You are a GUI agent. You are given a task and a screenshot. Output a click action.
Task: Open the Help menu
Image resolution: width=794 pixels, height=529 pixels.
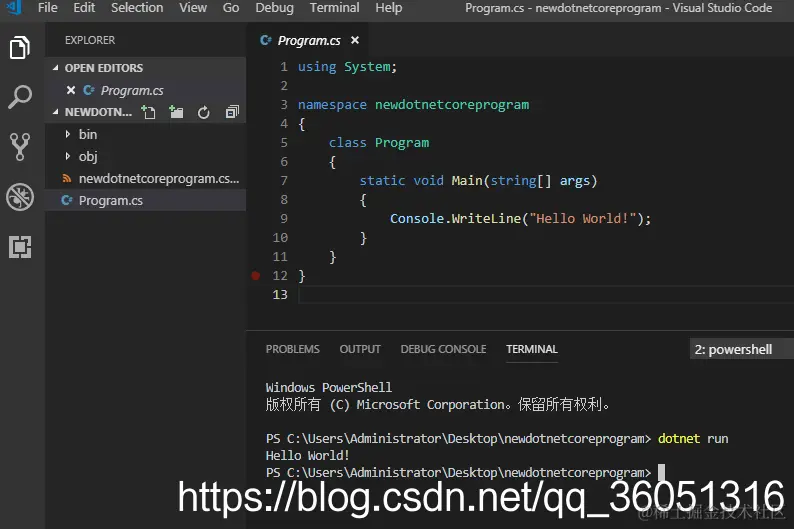click(x=389, y=8)
